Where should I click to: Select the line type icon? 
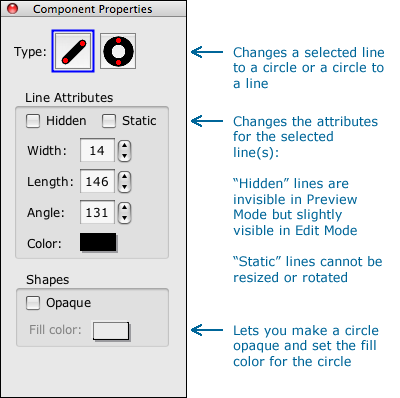tap(73, 51)
